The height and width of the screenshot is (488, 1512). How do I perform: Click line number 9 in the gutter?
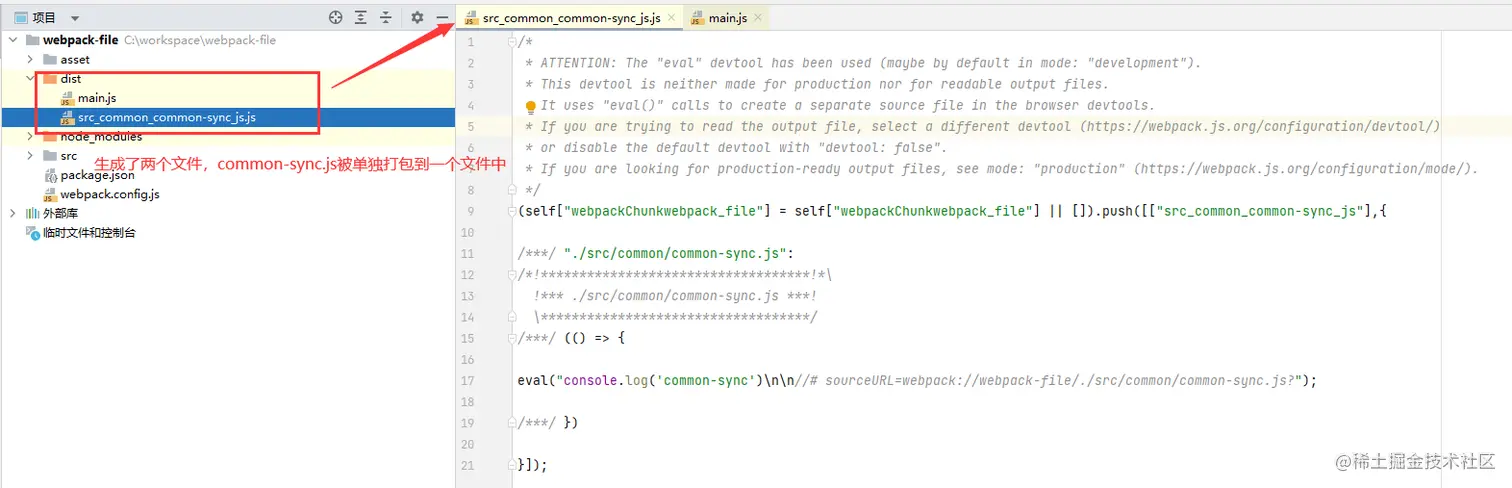(470, 211)
